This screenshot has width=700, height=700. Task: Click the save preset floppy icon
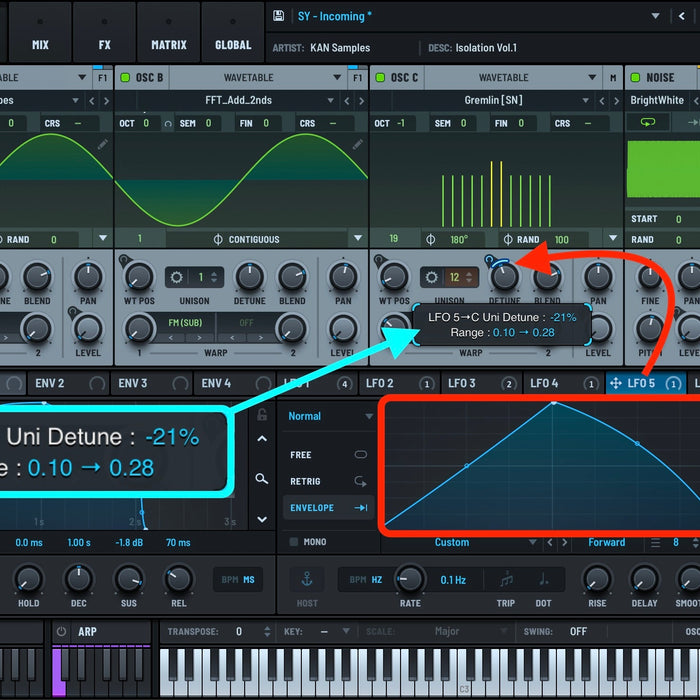pos(278,16)
